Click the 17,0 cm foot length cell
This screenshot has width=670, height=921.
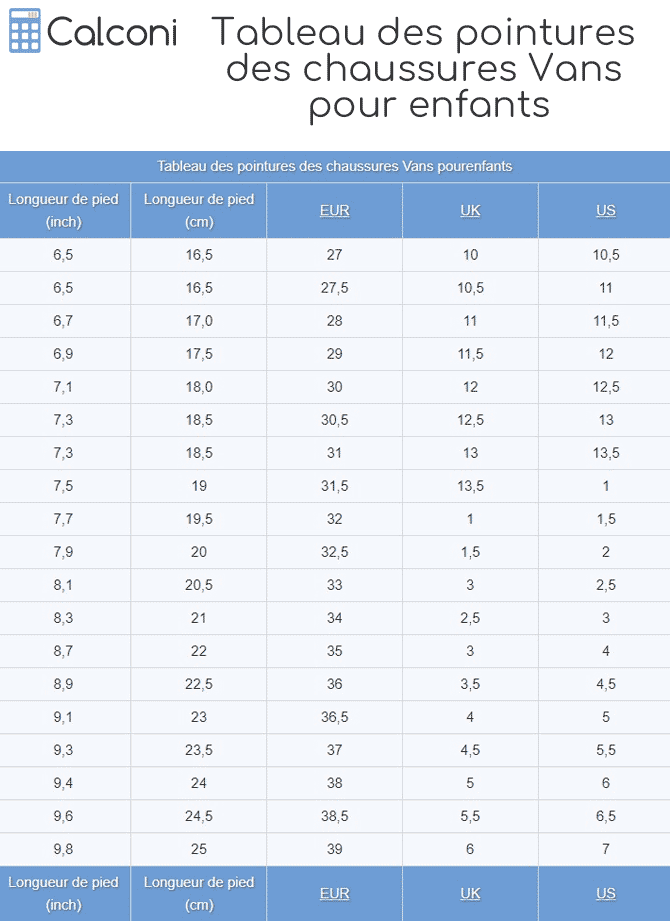click(x=199, y=321)
